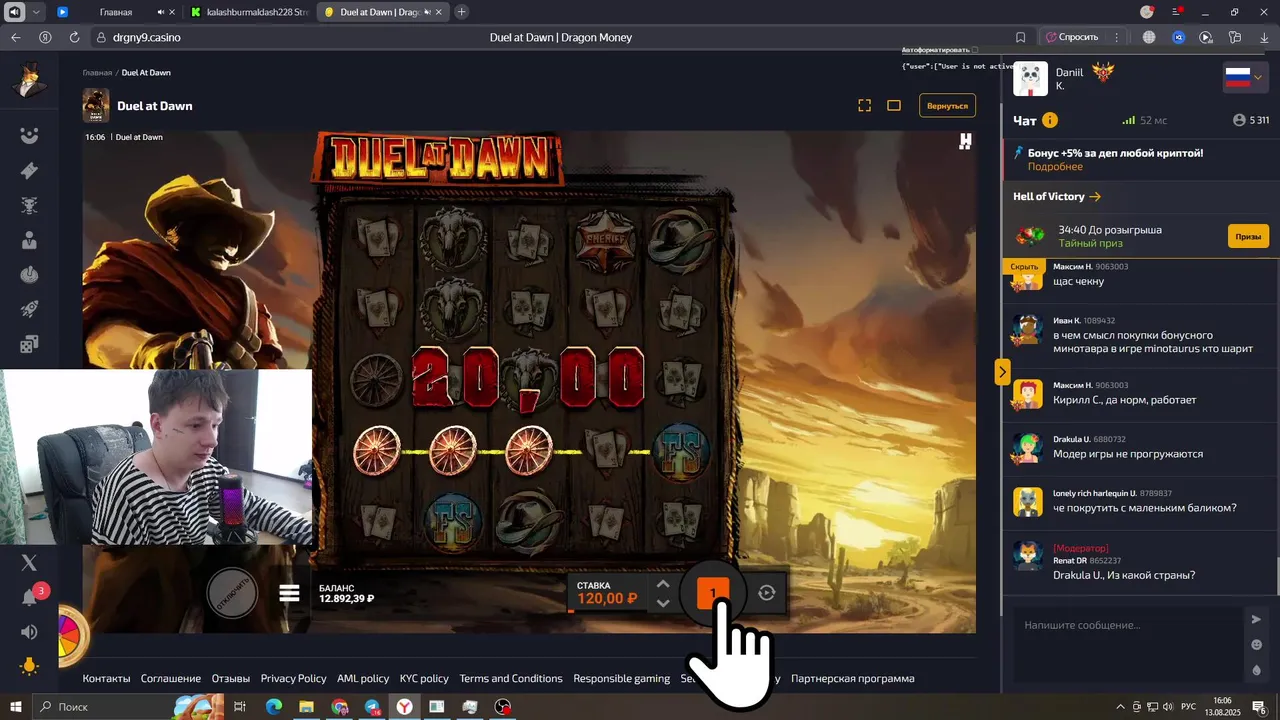Expand the language dropdown with Russian flag
1280x720 pixels.
coord(1246,77)
